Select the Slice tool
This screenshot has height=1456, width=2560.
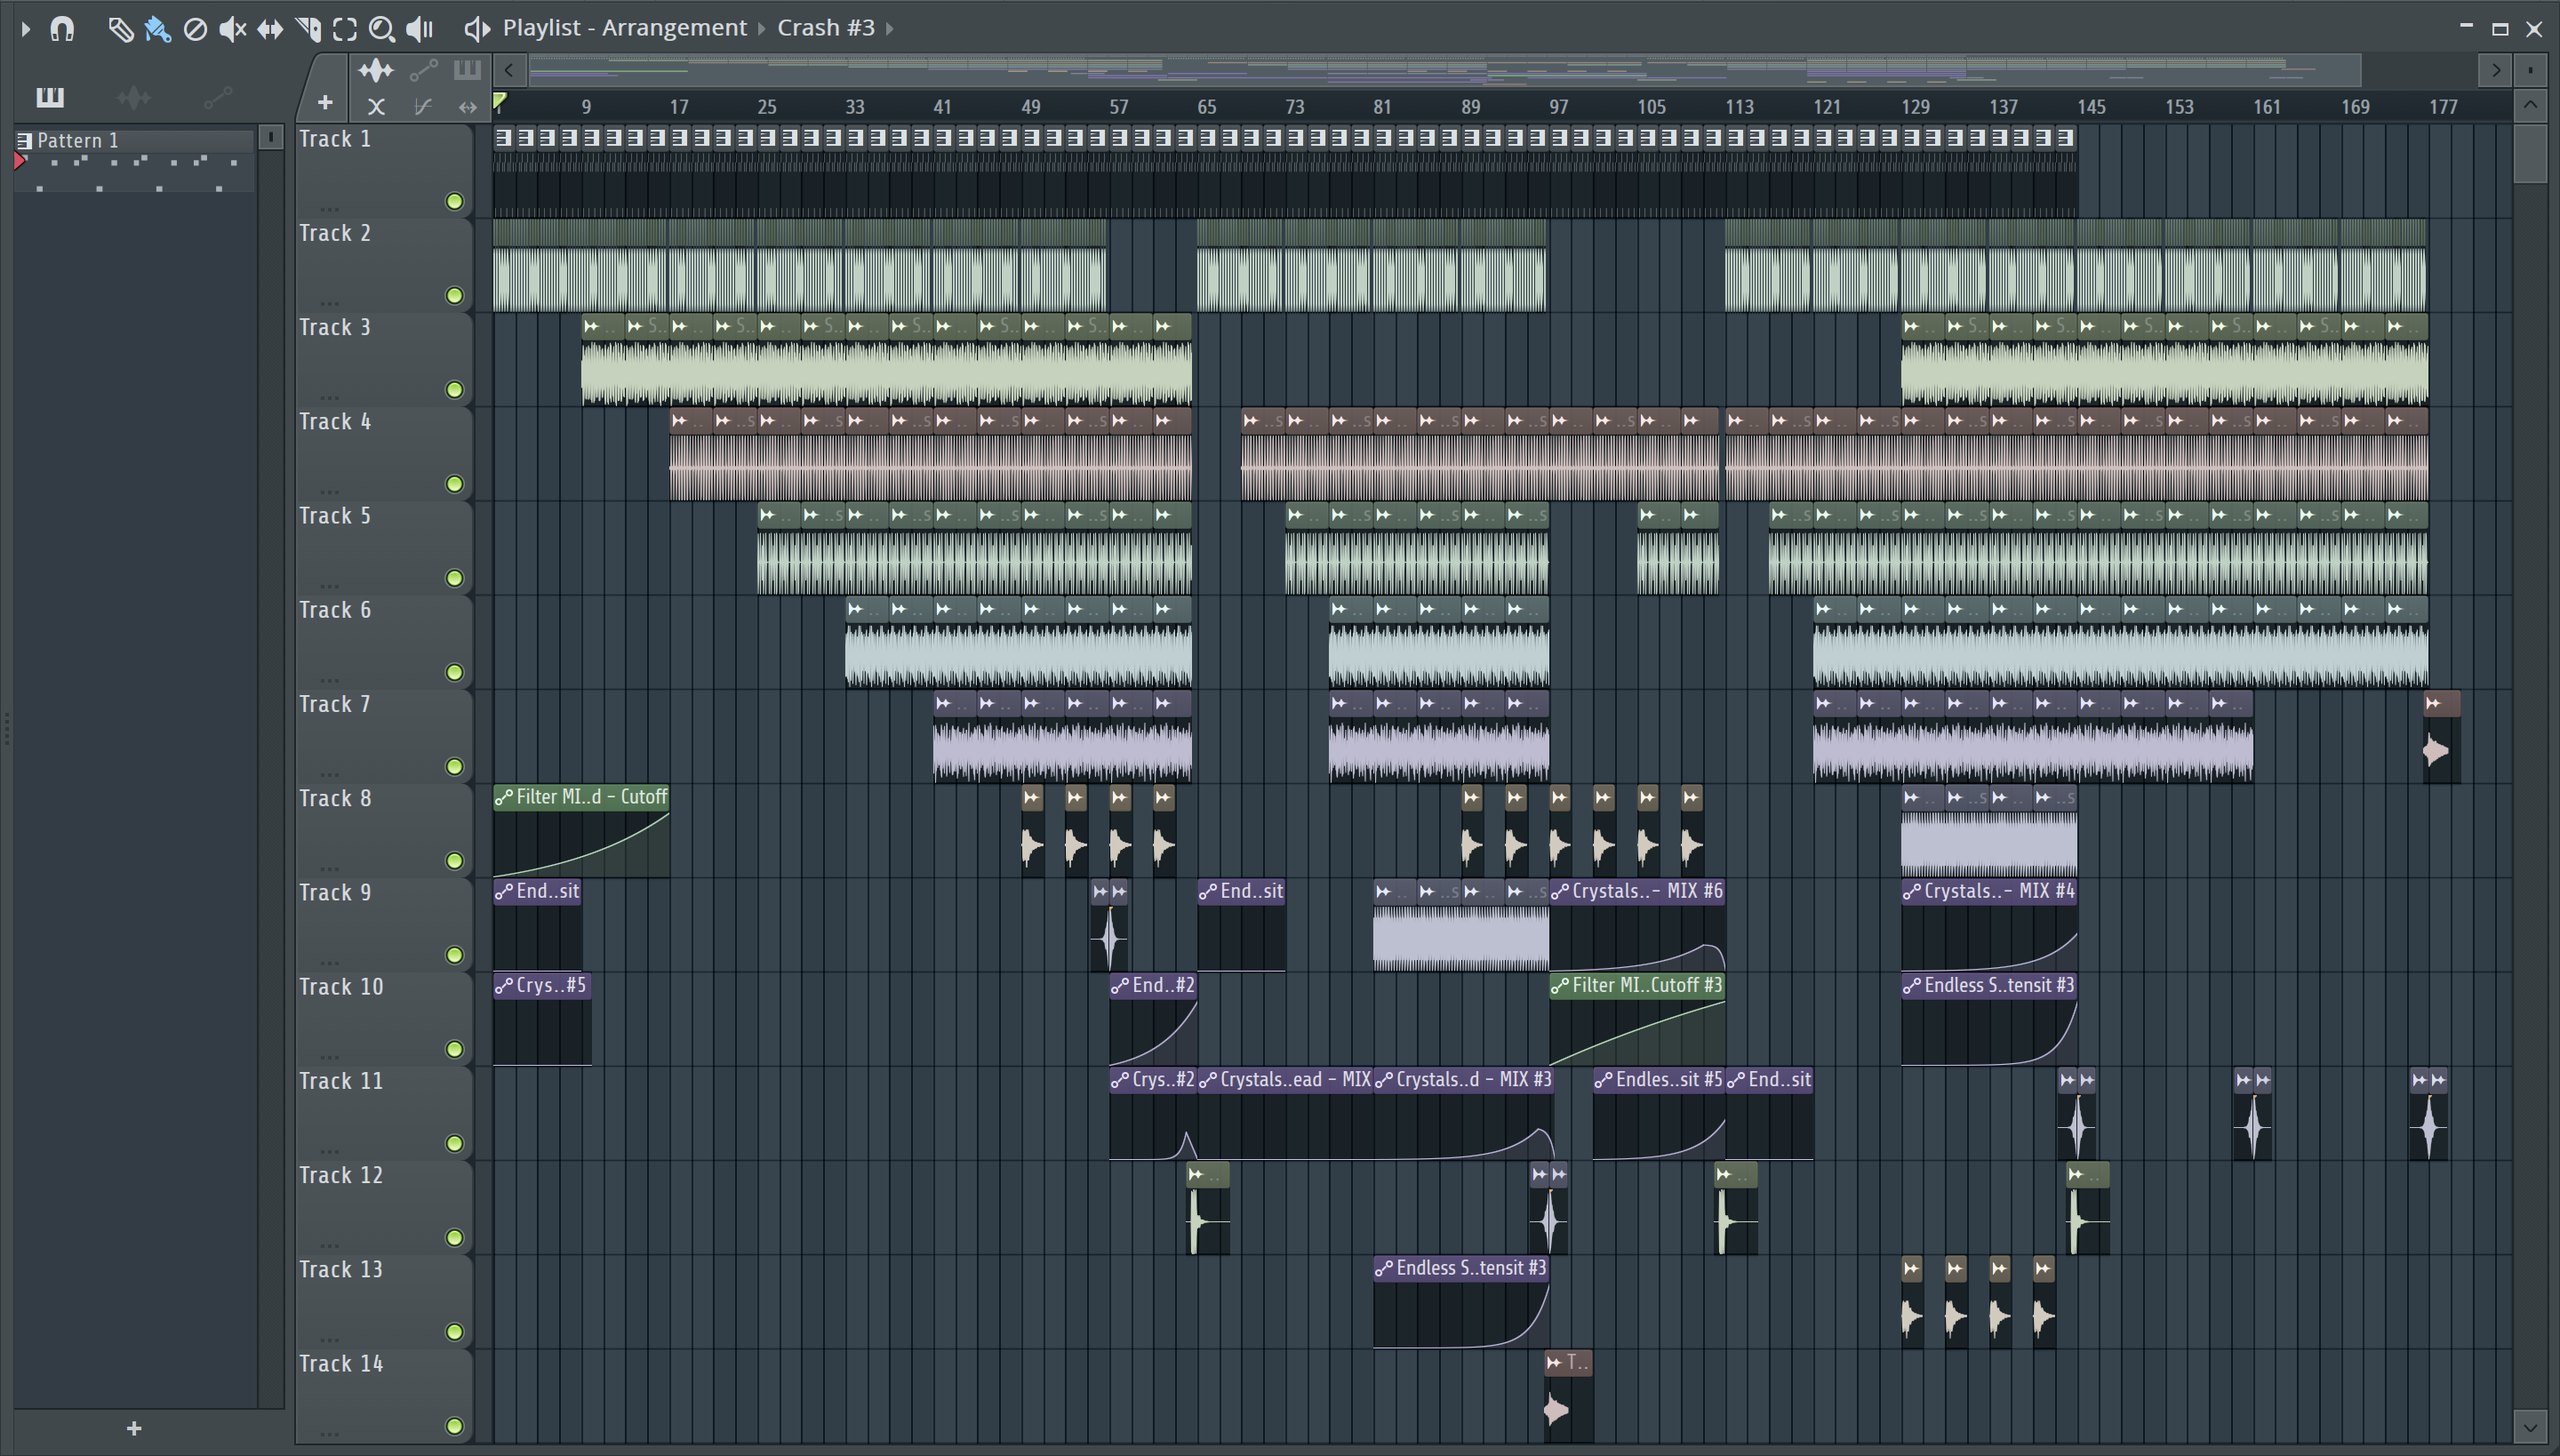(308, 29)
